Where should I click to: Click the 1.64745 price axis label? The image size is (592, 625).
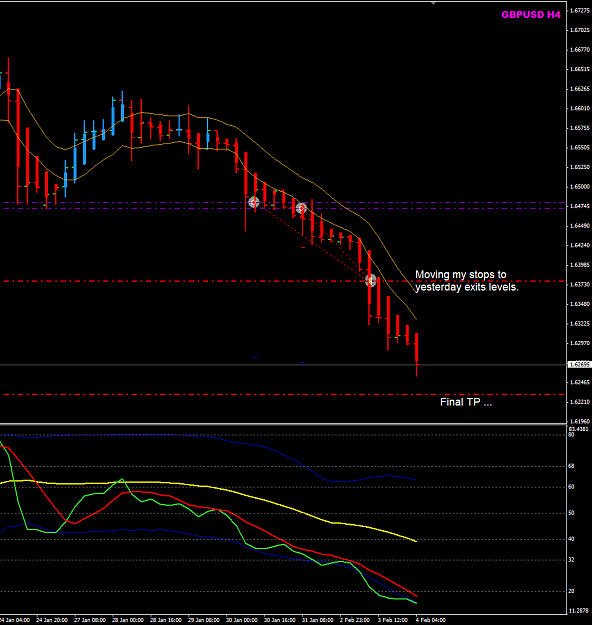click(x=580, y=206)
